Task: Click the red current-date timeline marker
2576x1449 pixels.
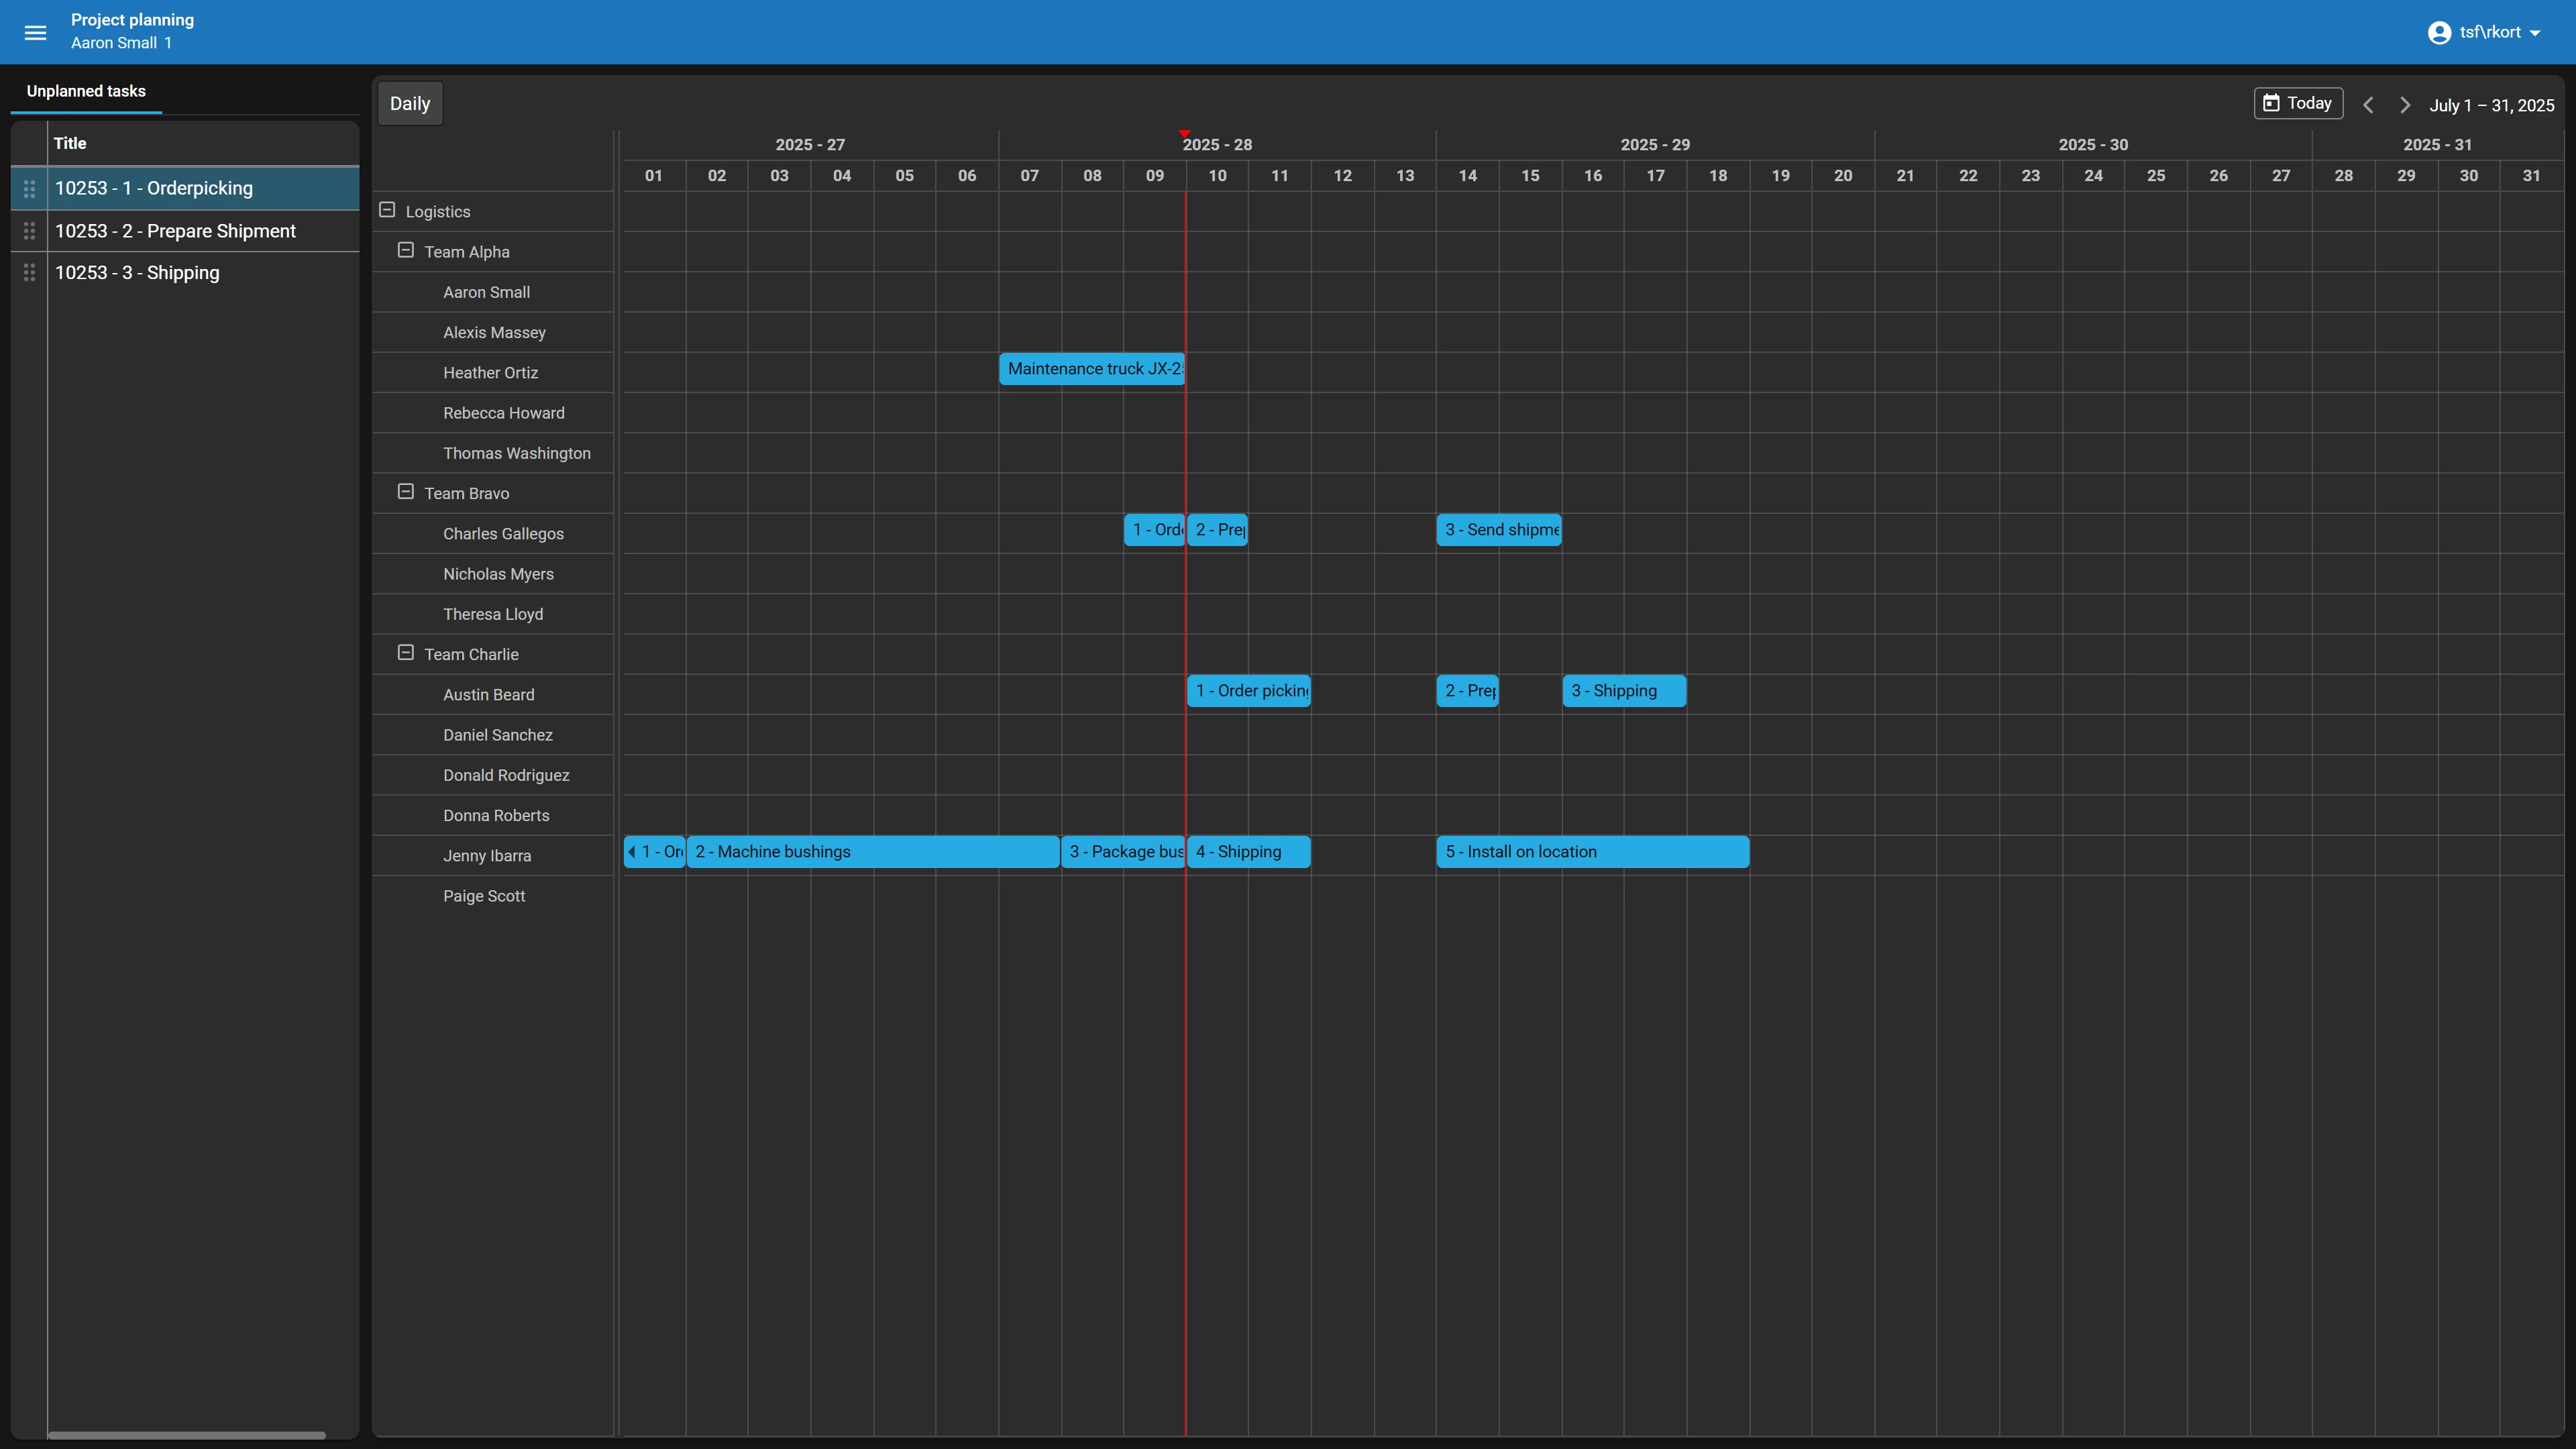Action: coord(1185,133)
